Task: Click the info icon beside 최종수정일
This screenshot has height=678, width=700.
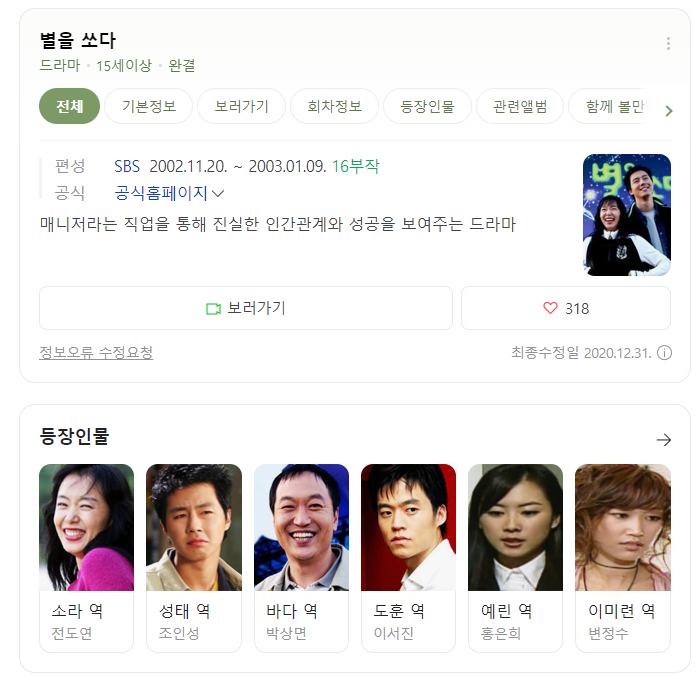Action: tap(664, 353)
